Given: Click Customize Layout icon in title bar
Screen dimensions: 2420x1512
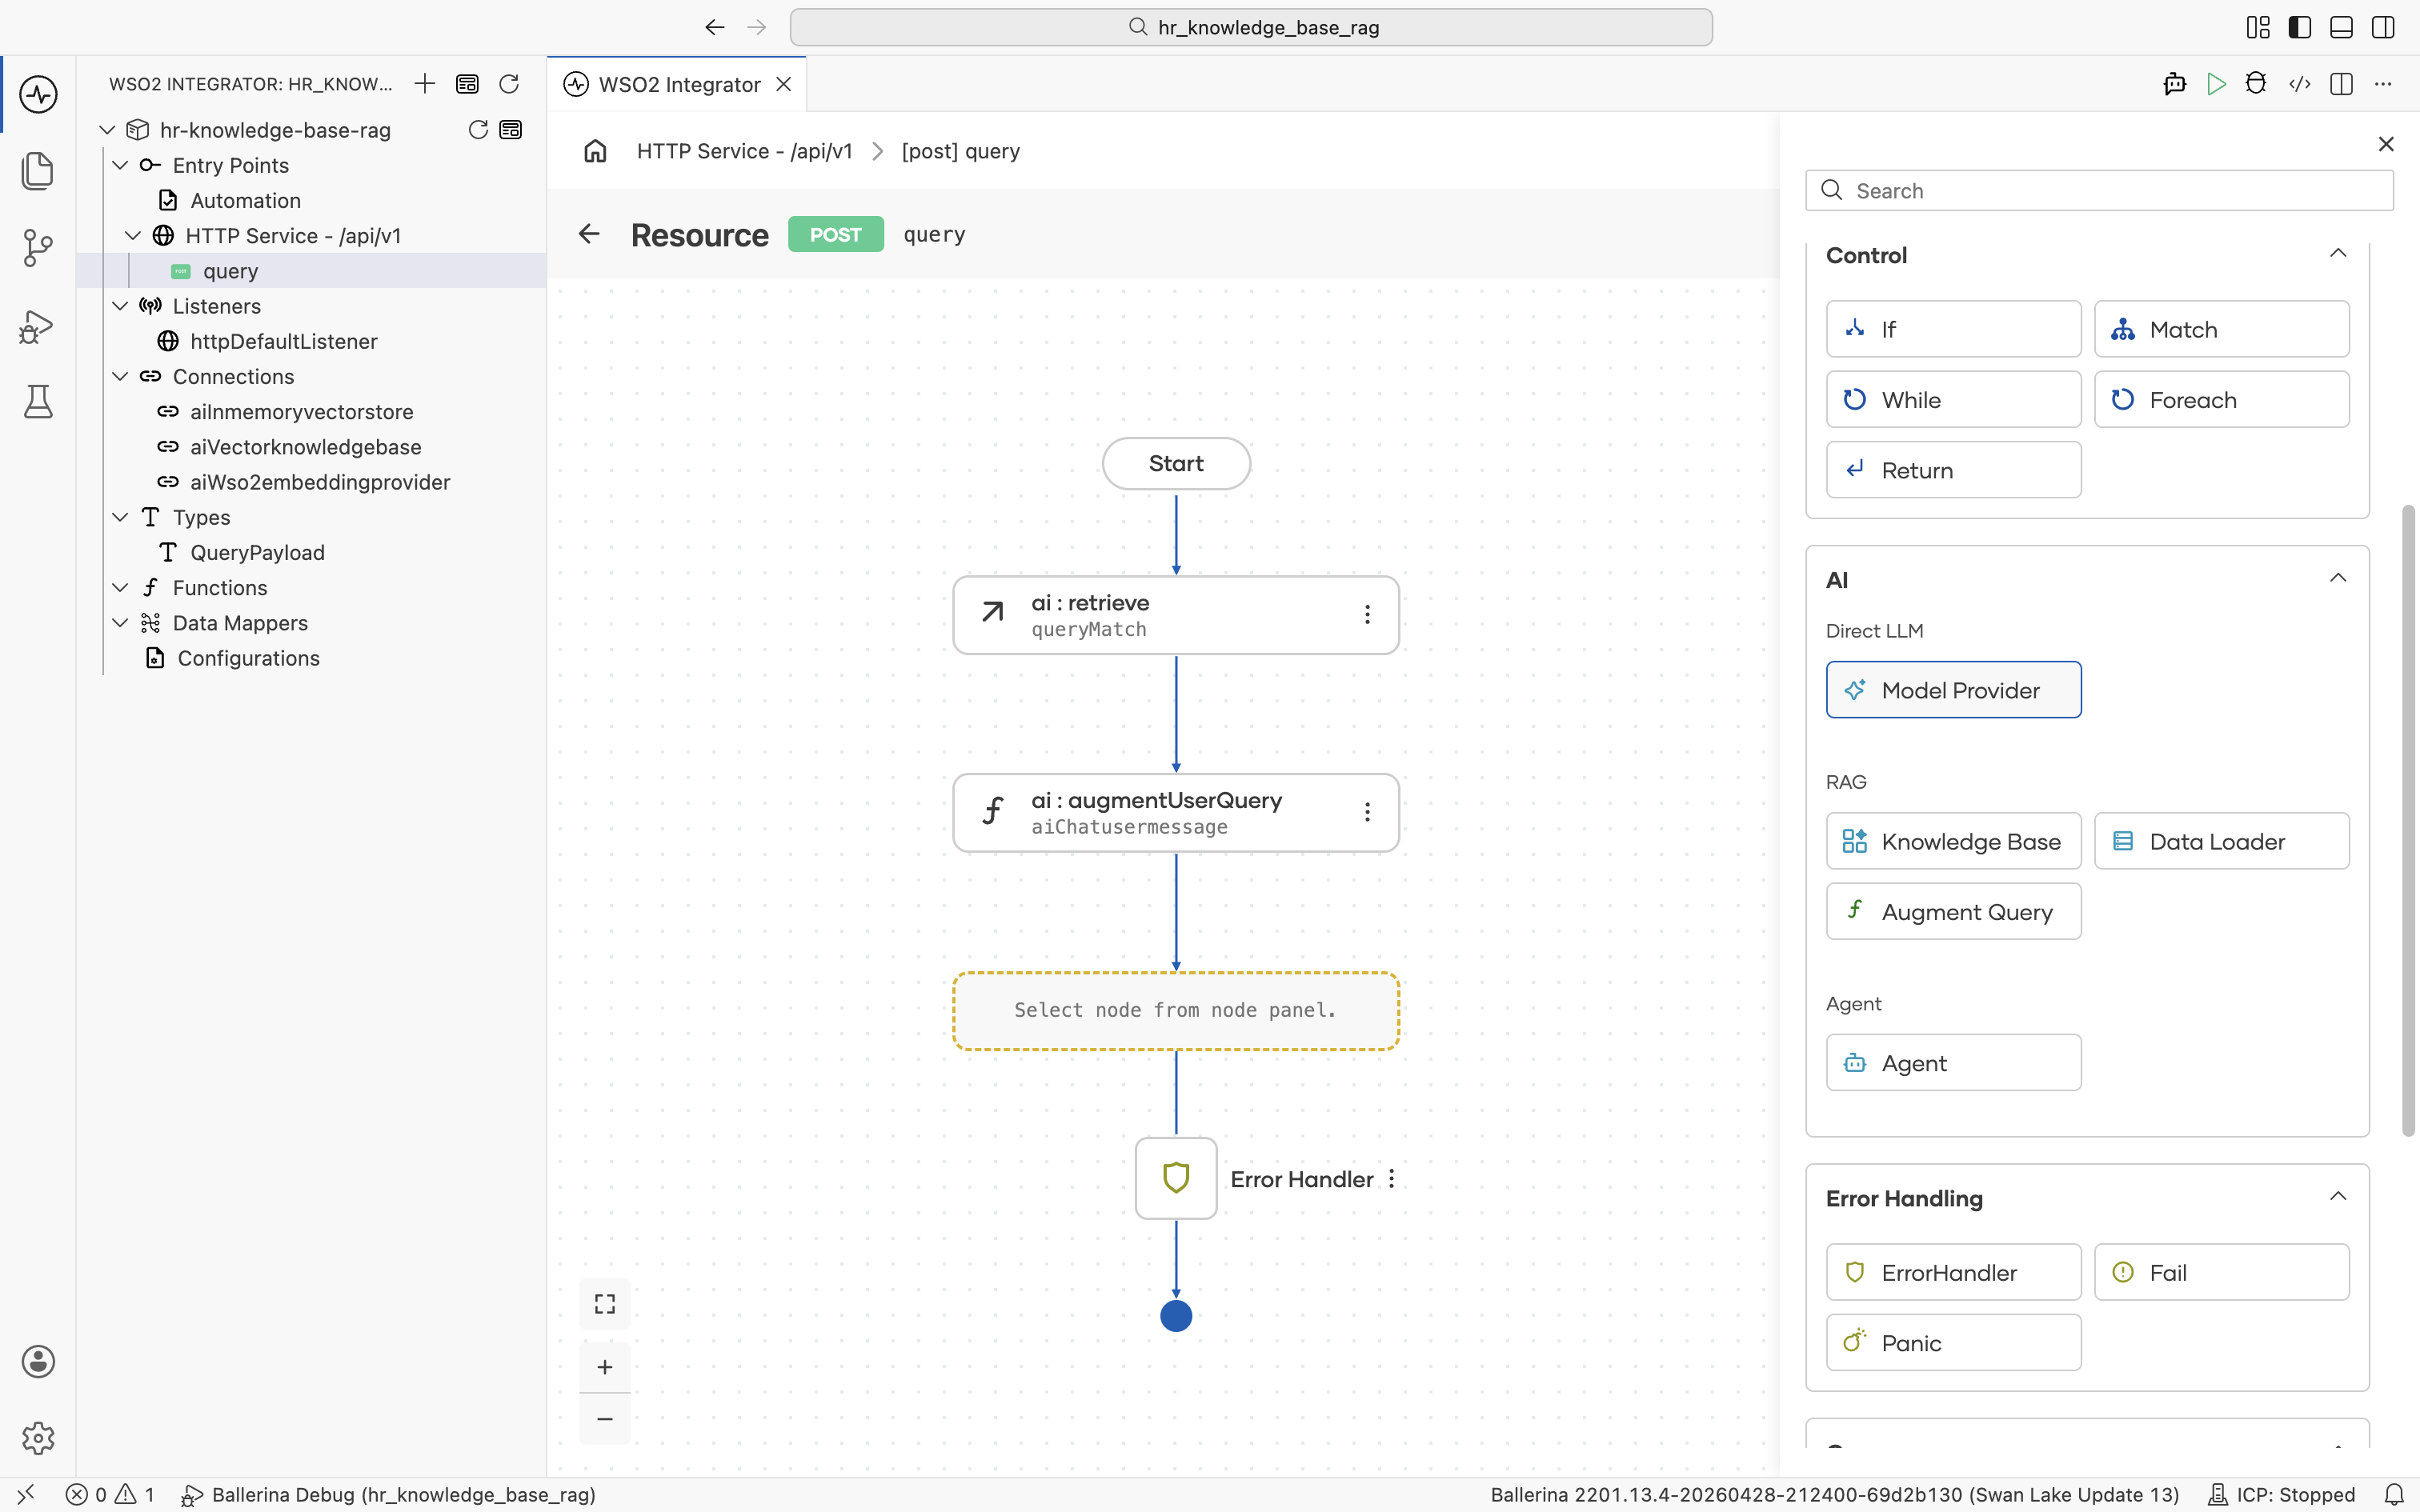Looking at the screenshot, I should 2258,27.
